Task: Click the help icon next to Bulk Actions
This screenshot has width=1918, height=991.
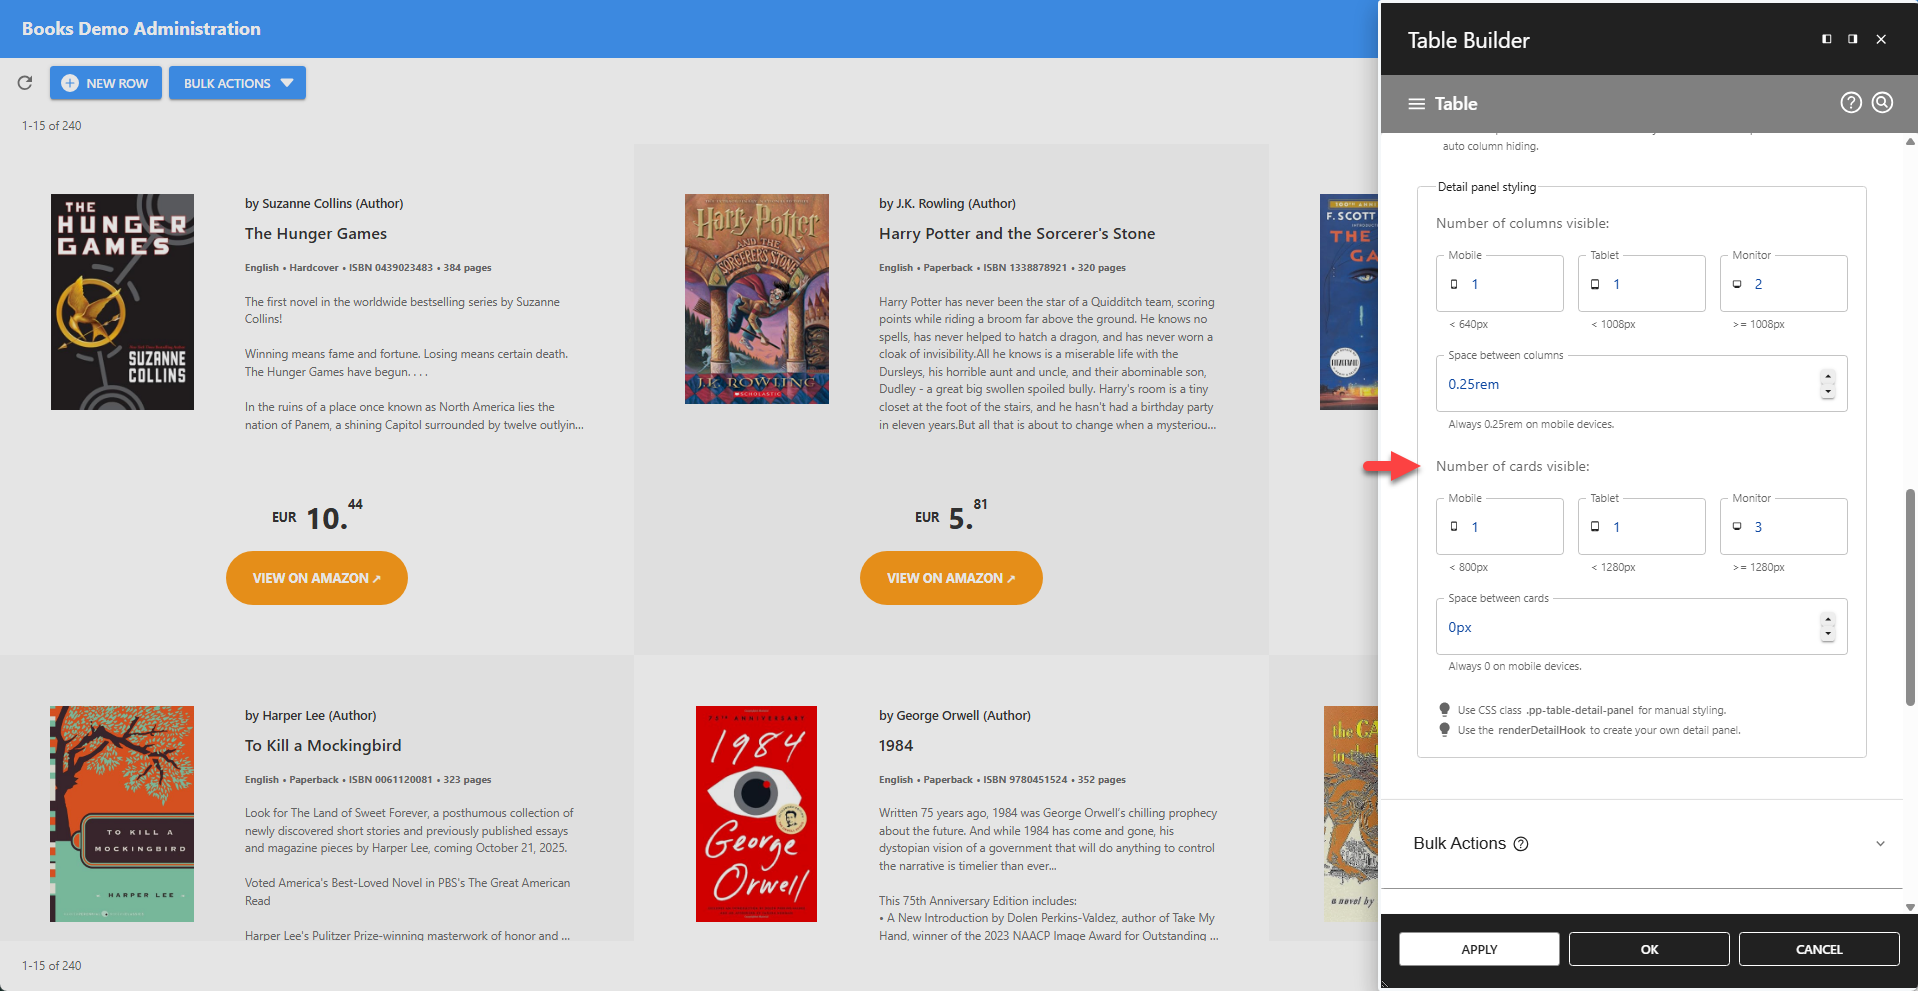Action: pos(1521,844)
